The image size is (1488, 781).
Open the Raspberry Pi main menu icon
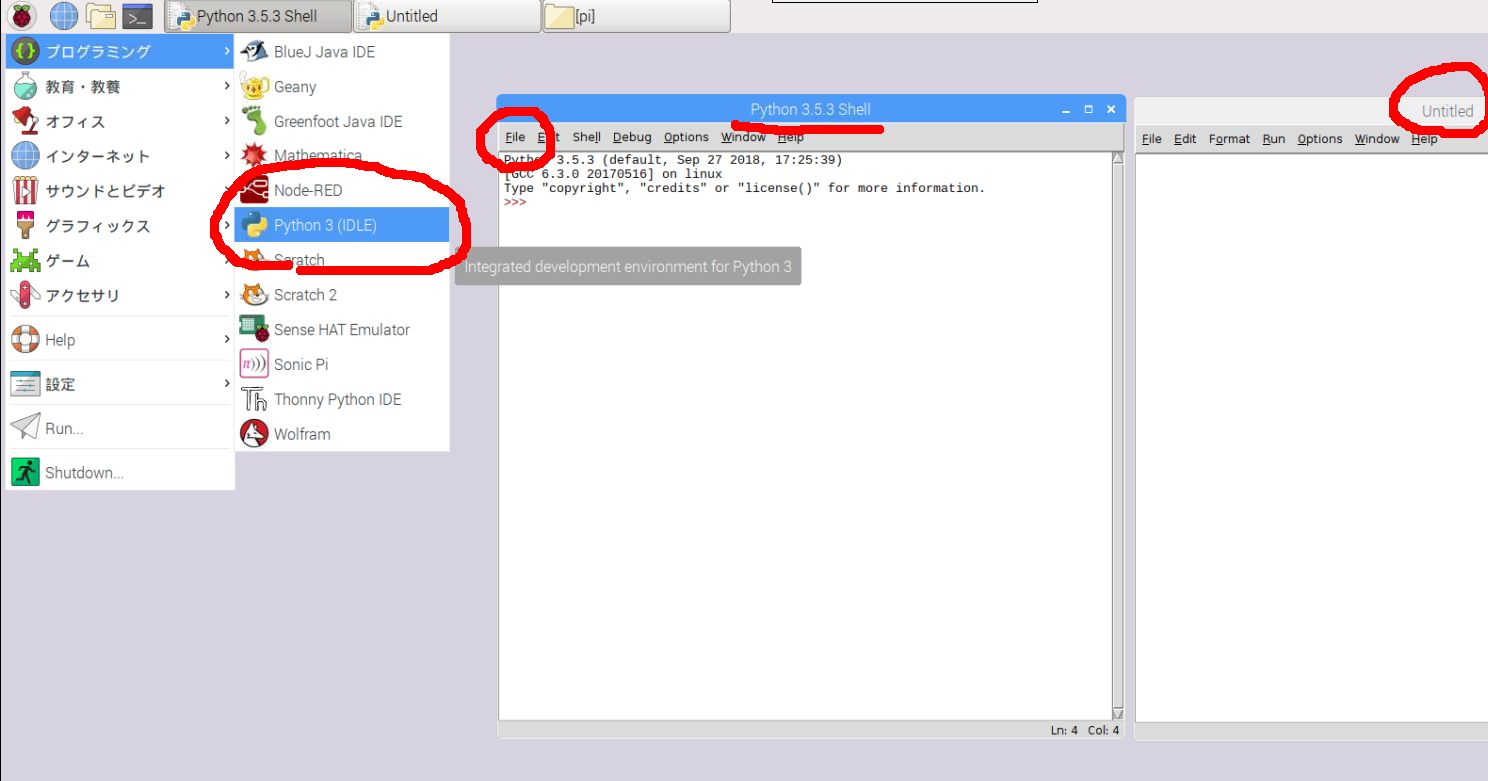pos(21,16)
